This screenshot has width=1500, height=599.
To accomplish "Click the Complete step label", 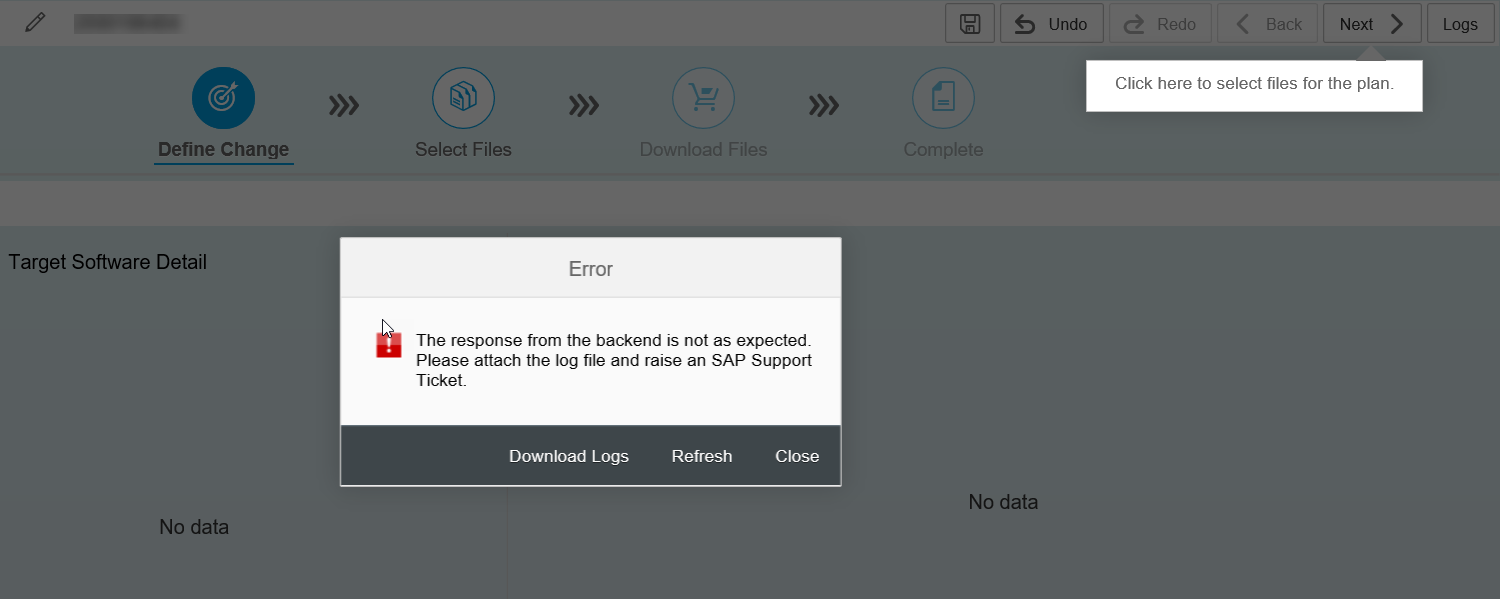I will coord(943,150).
